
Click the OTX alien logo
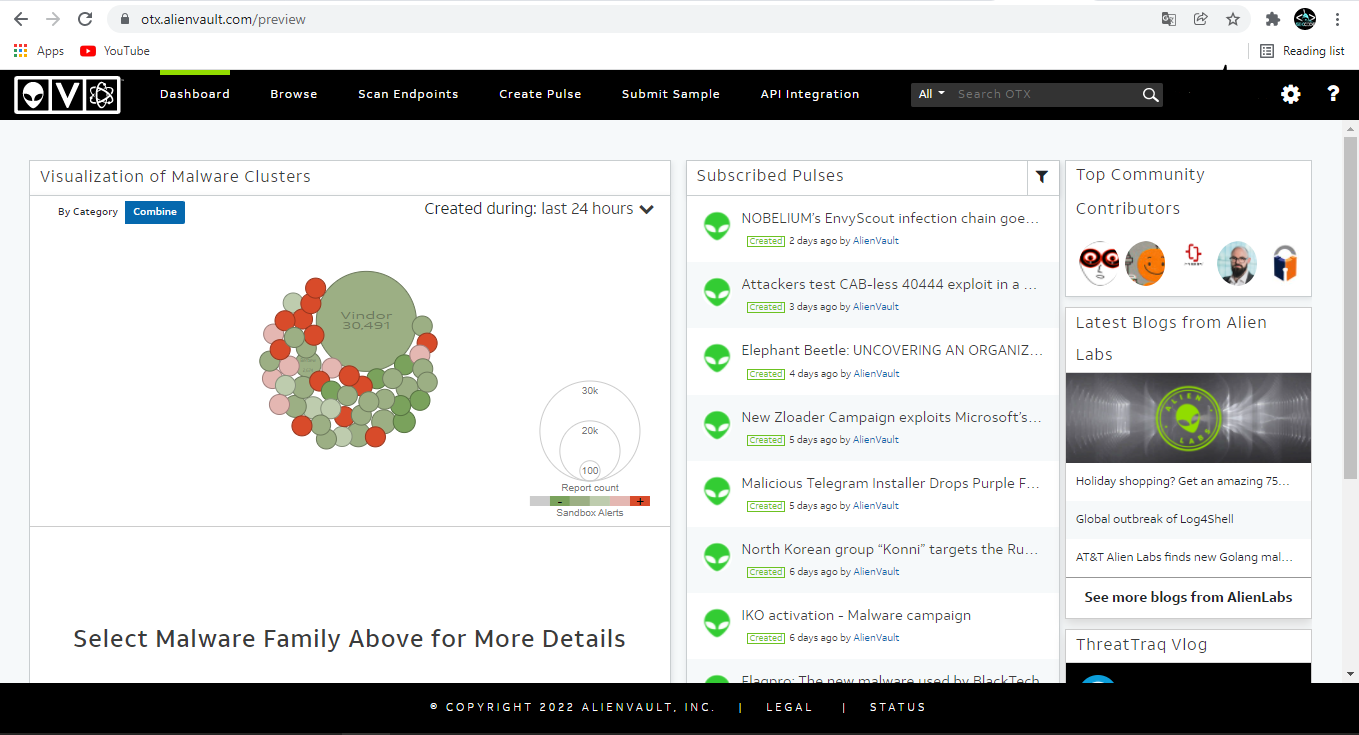pos(68,95)
